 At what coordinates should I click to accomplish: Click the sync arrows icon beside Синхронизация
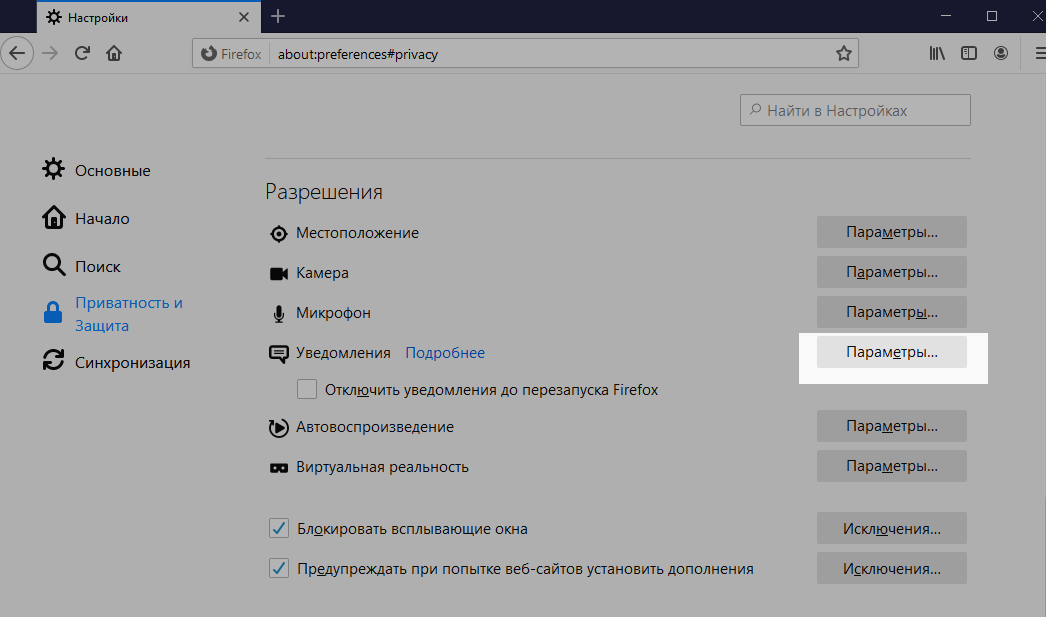click(x=53, y=360)
